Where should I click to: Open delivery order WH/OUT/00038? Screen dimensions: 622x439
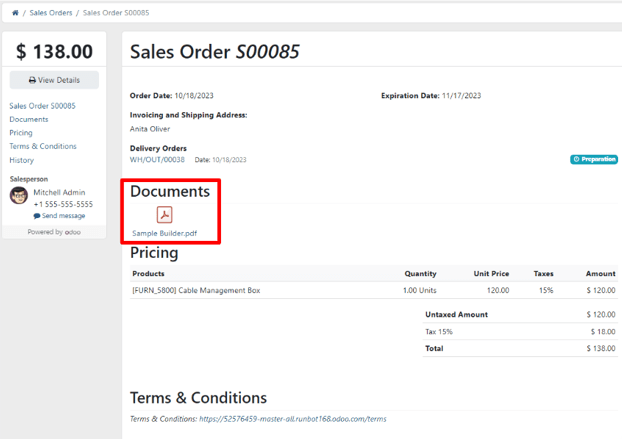pyautogui.click(x=157, y=160)
